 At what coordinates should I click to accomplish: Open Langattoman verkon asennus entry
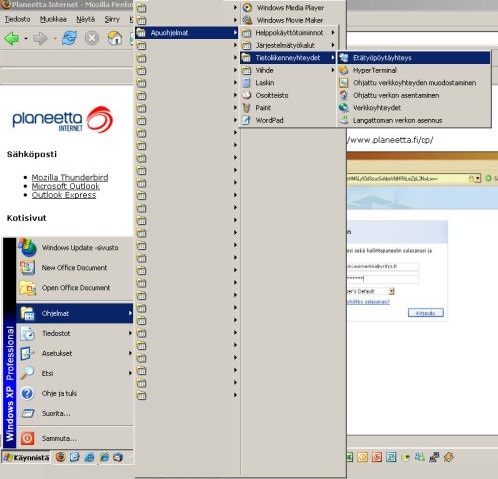pos(414,120)
